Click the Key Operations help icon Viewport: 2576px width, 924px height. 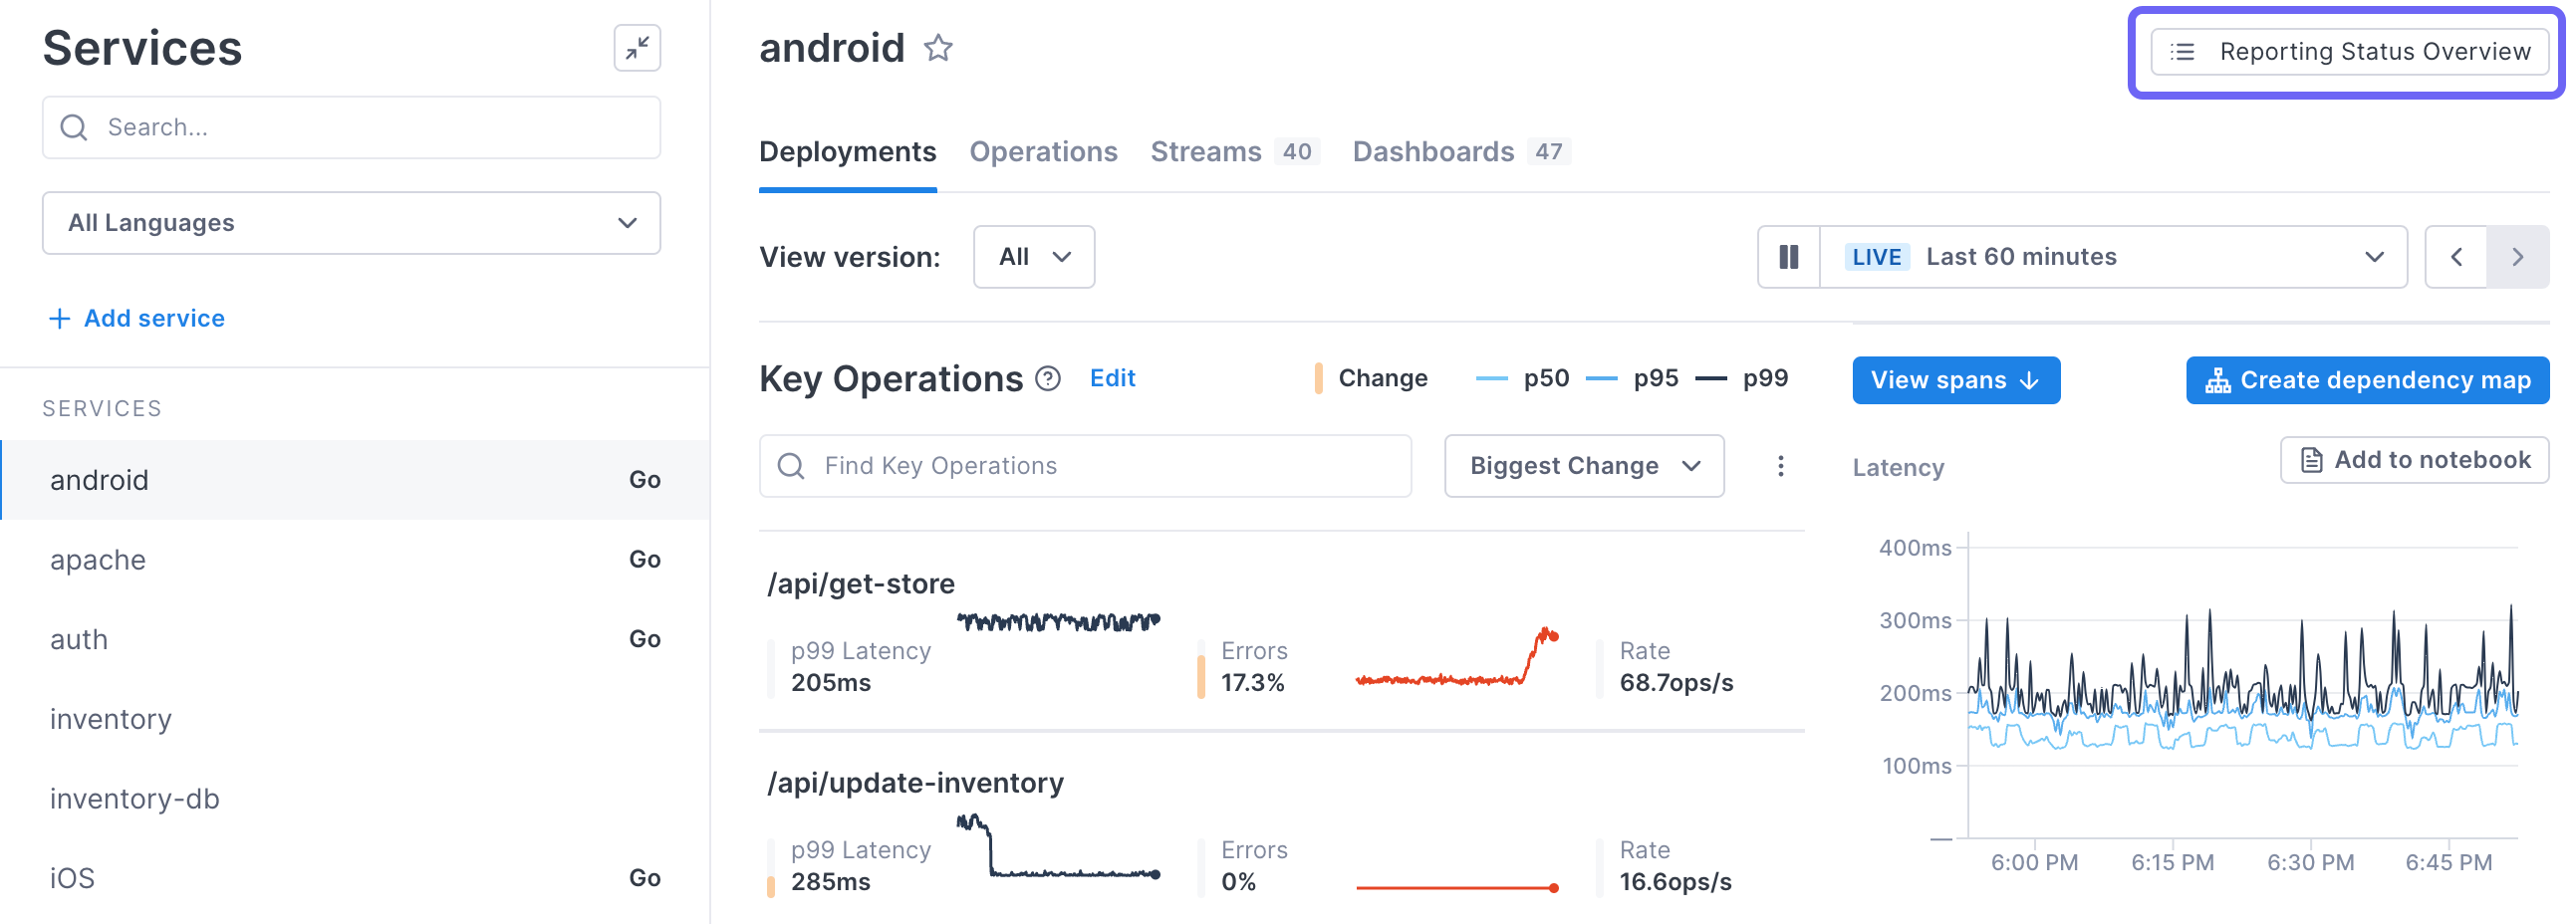coord(1047,379)
